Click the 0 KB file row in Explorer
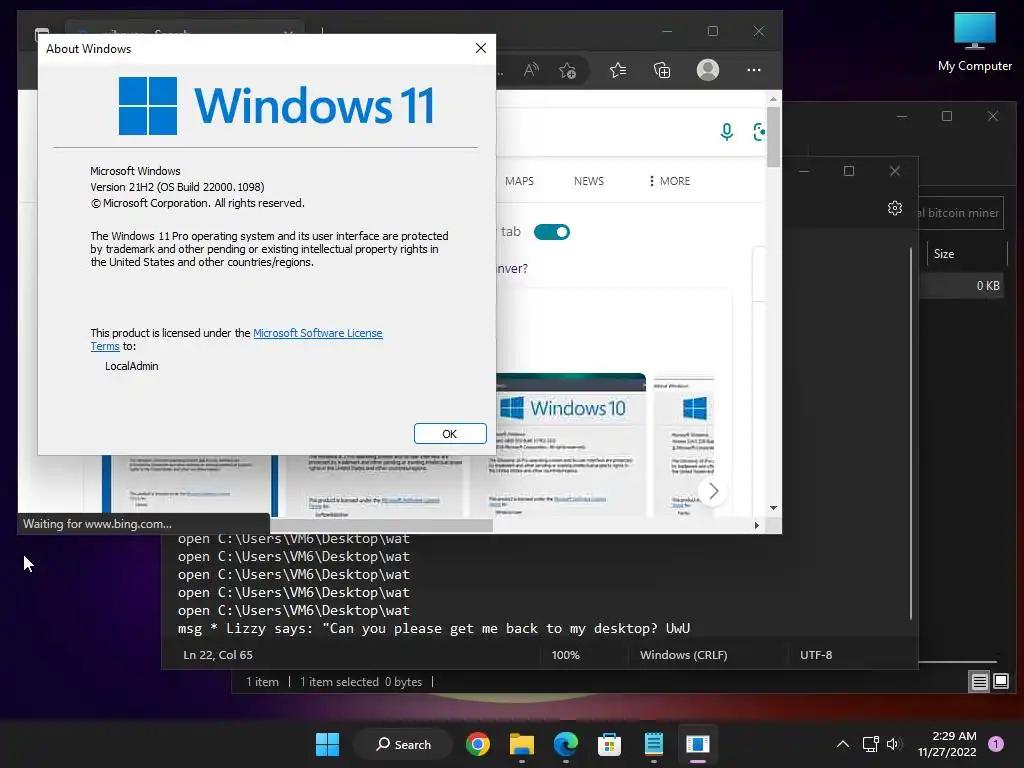The width and height of the screenshot is (1024, 768). 961,285
